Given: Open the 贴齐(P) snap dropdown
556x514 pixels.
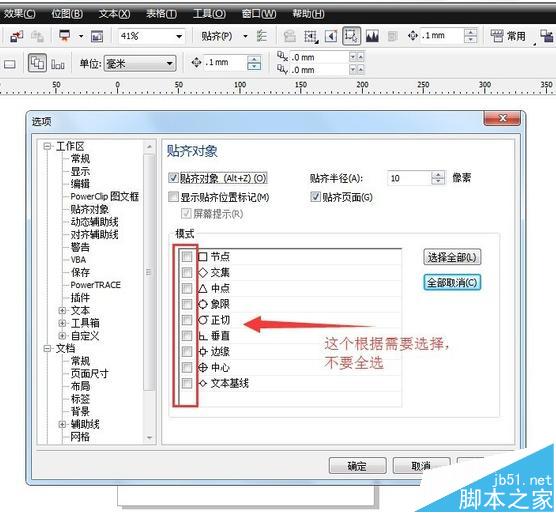Looking at the screenshot, I should click(245, 36).
